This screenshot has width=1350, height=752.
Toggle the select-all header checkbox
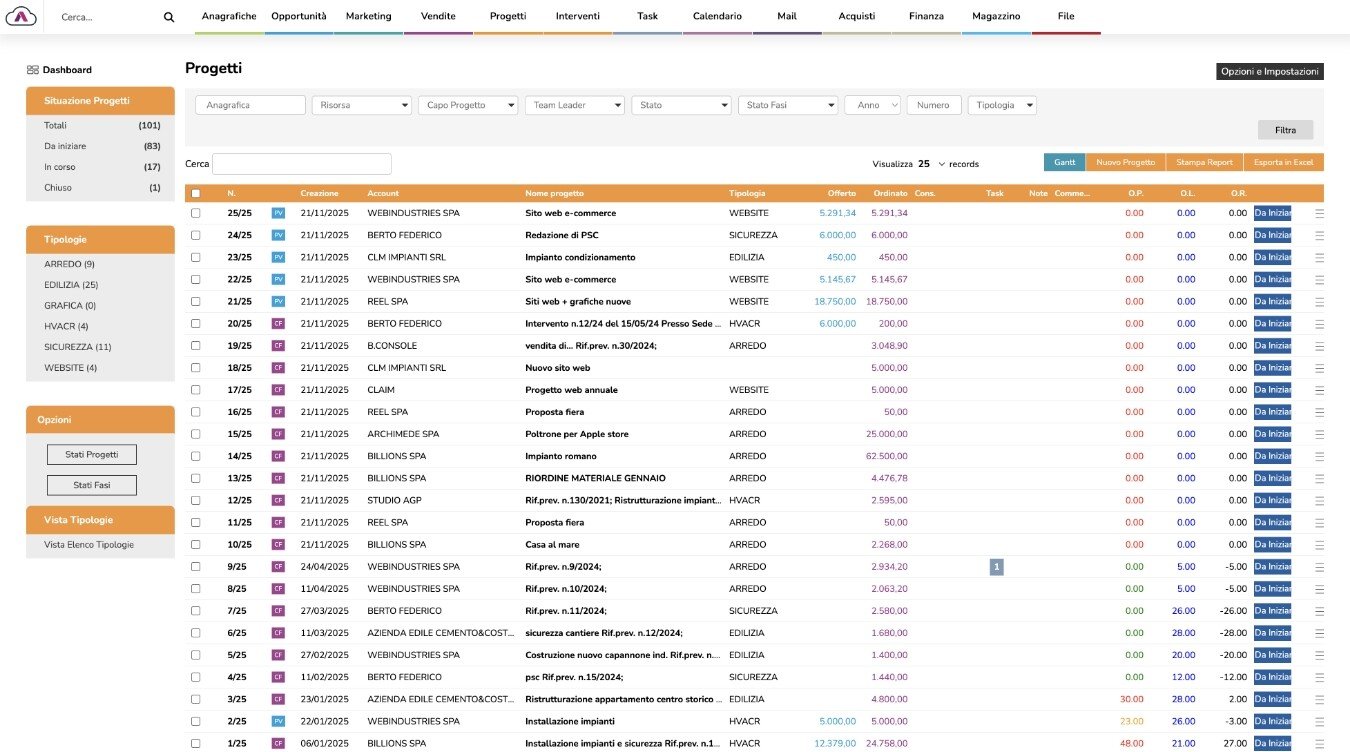pos(196,194)
